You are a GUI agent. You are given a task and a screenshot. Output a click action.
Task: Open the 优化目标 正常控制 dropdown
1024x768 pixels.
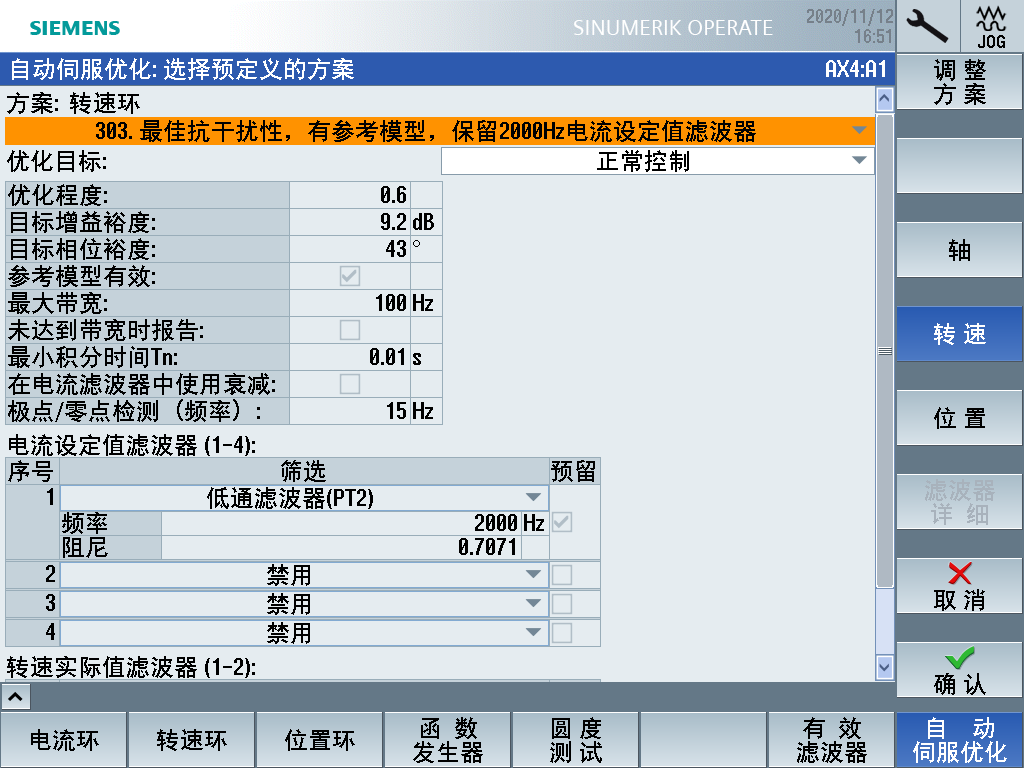point(658,161)
